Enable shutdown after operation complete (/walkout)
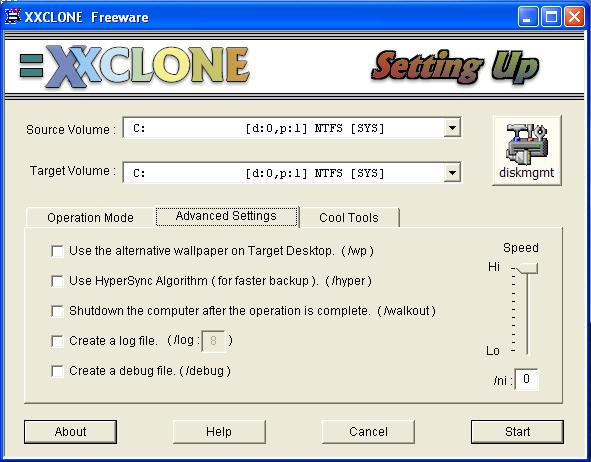The height and width of the screenshot is (462, 591). point(57,311)
